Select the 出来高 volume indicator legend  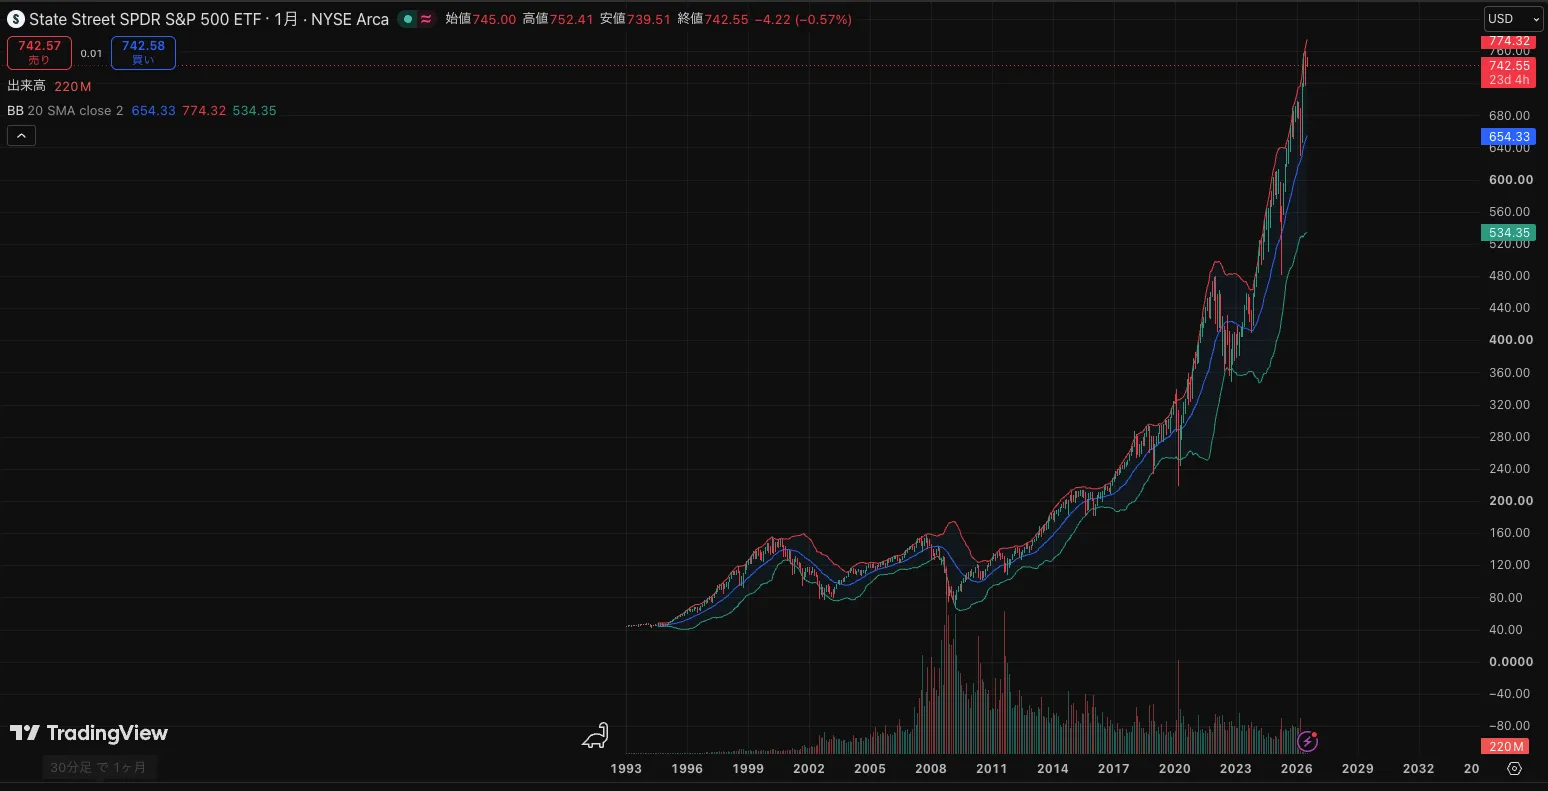point(26,86)
